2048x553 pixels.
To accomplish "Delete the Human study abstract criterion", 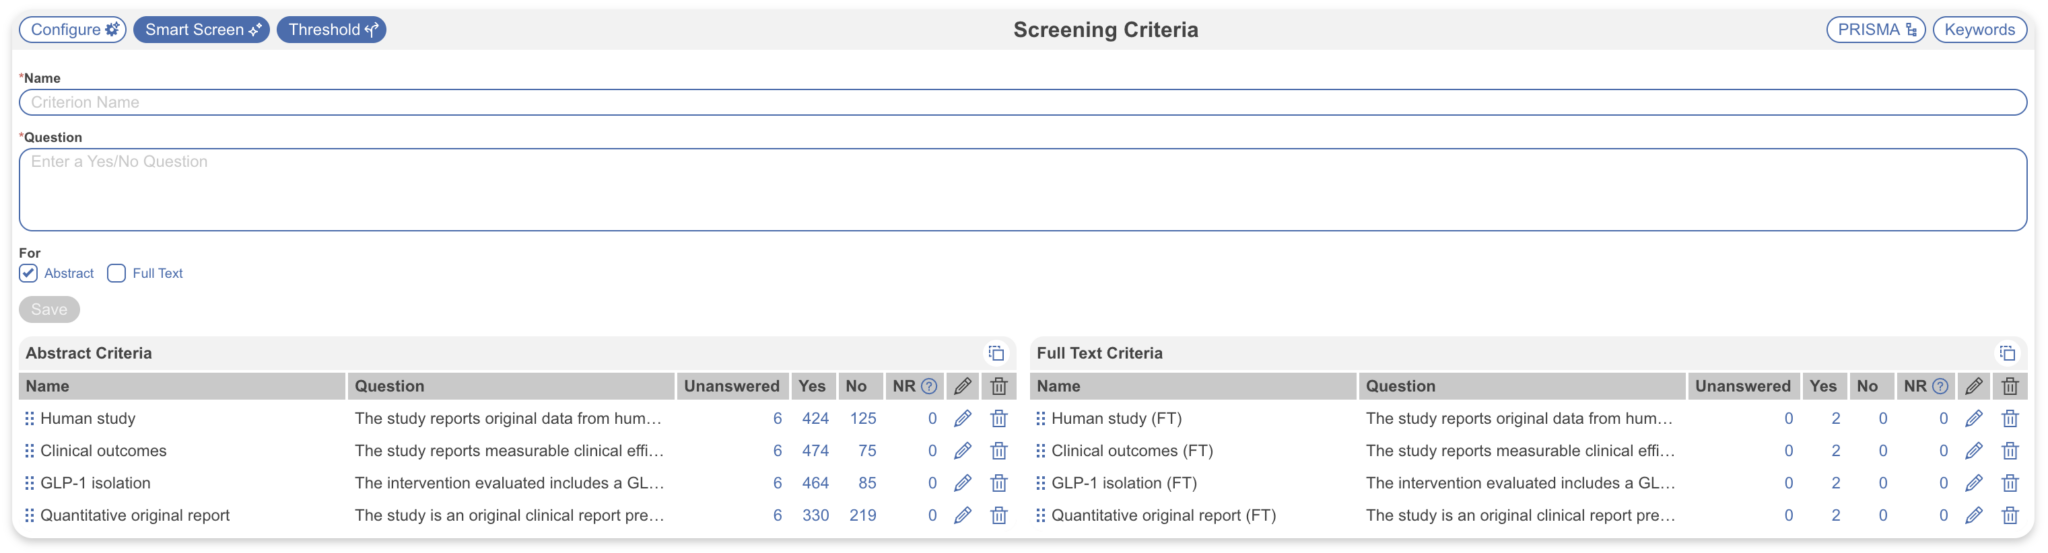I will click(998, 419).
